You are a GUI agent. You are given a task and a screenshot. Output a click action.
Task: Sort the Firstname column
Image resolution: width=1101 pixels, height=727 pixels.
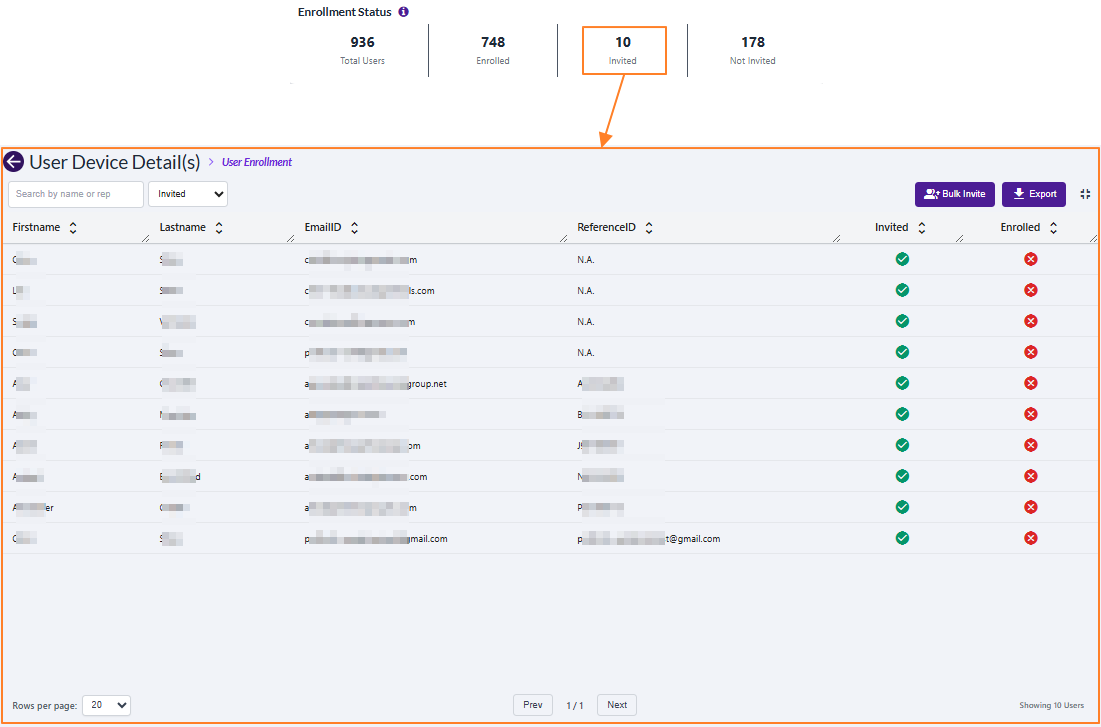click(x=71, y=227)
